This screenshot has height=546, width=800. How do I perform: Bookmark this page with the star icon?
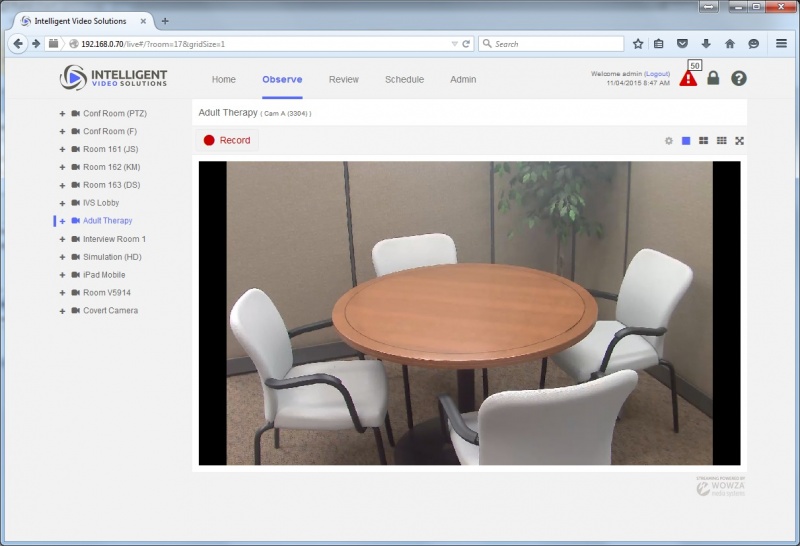pyautogui.click(x=638, y=44)
